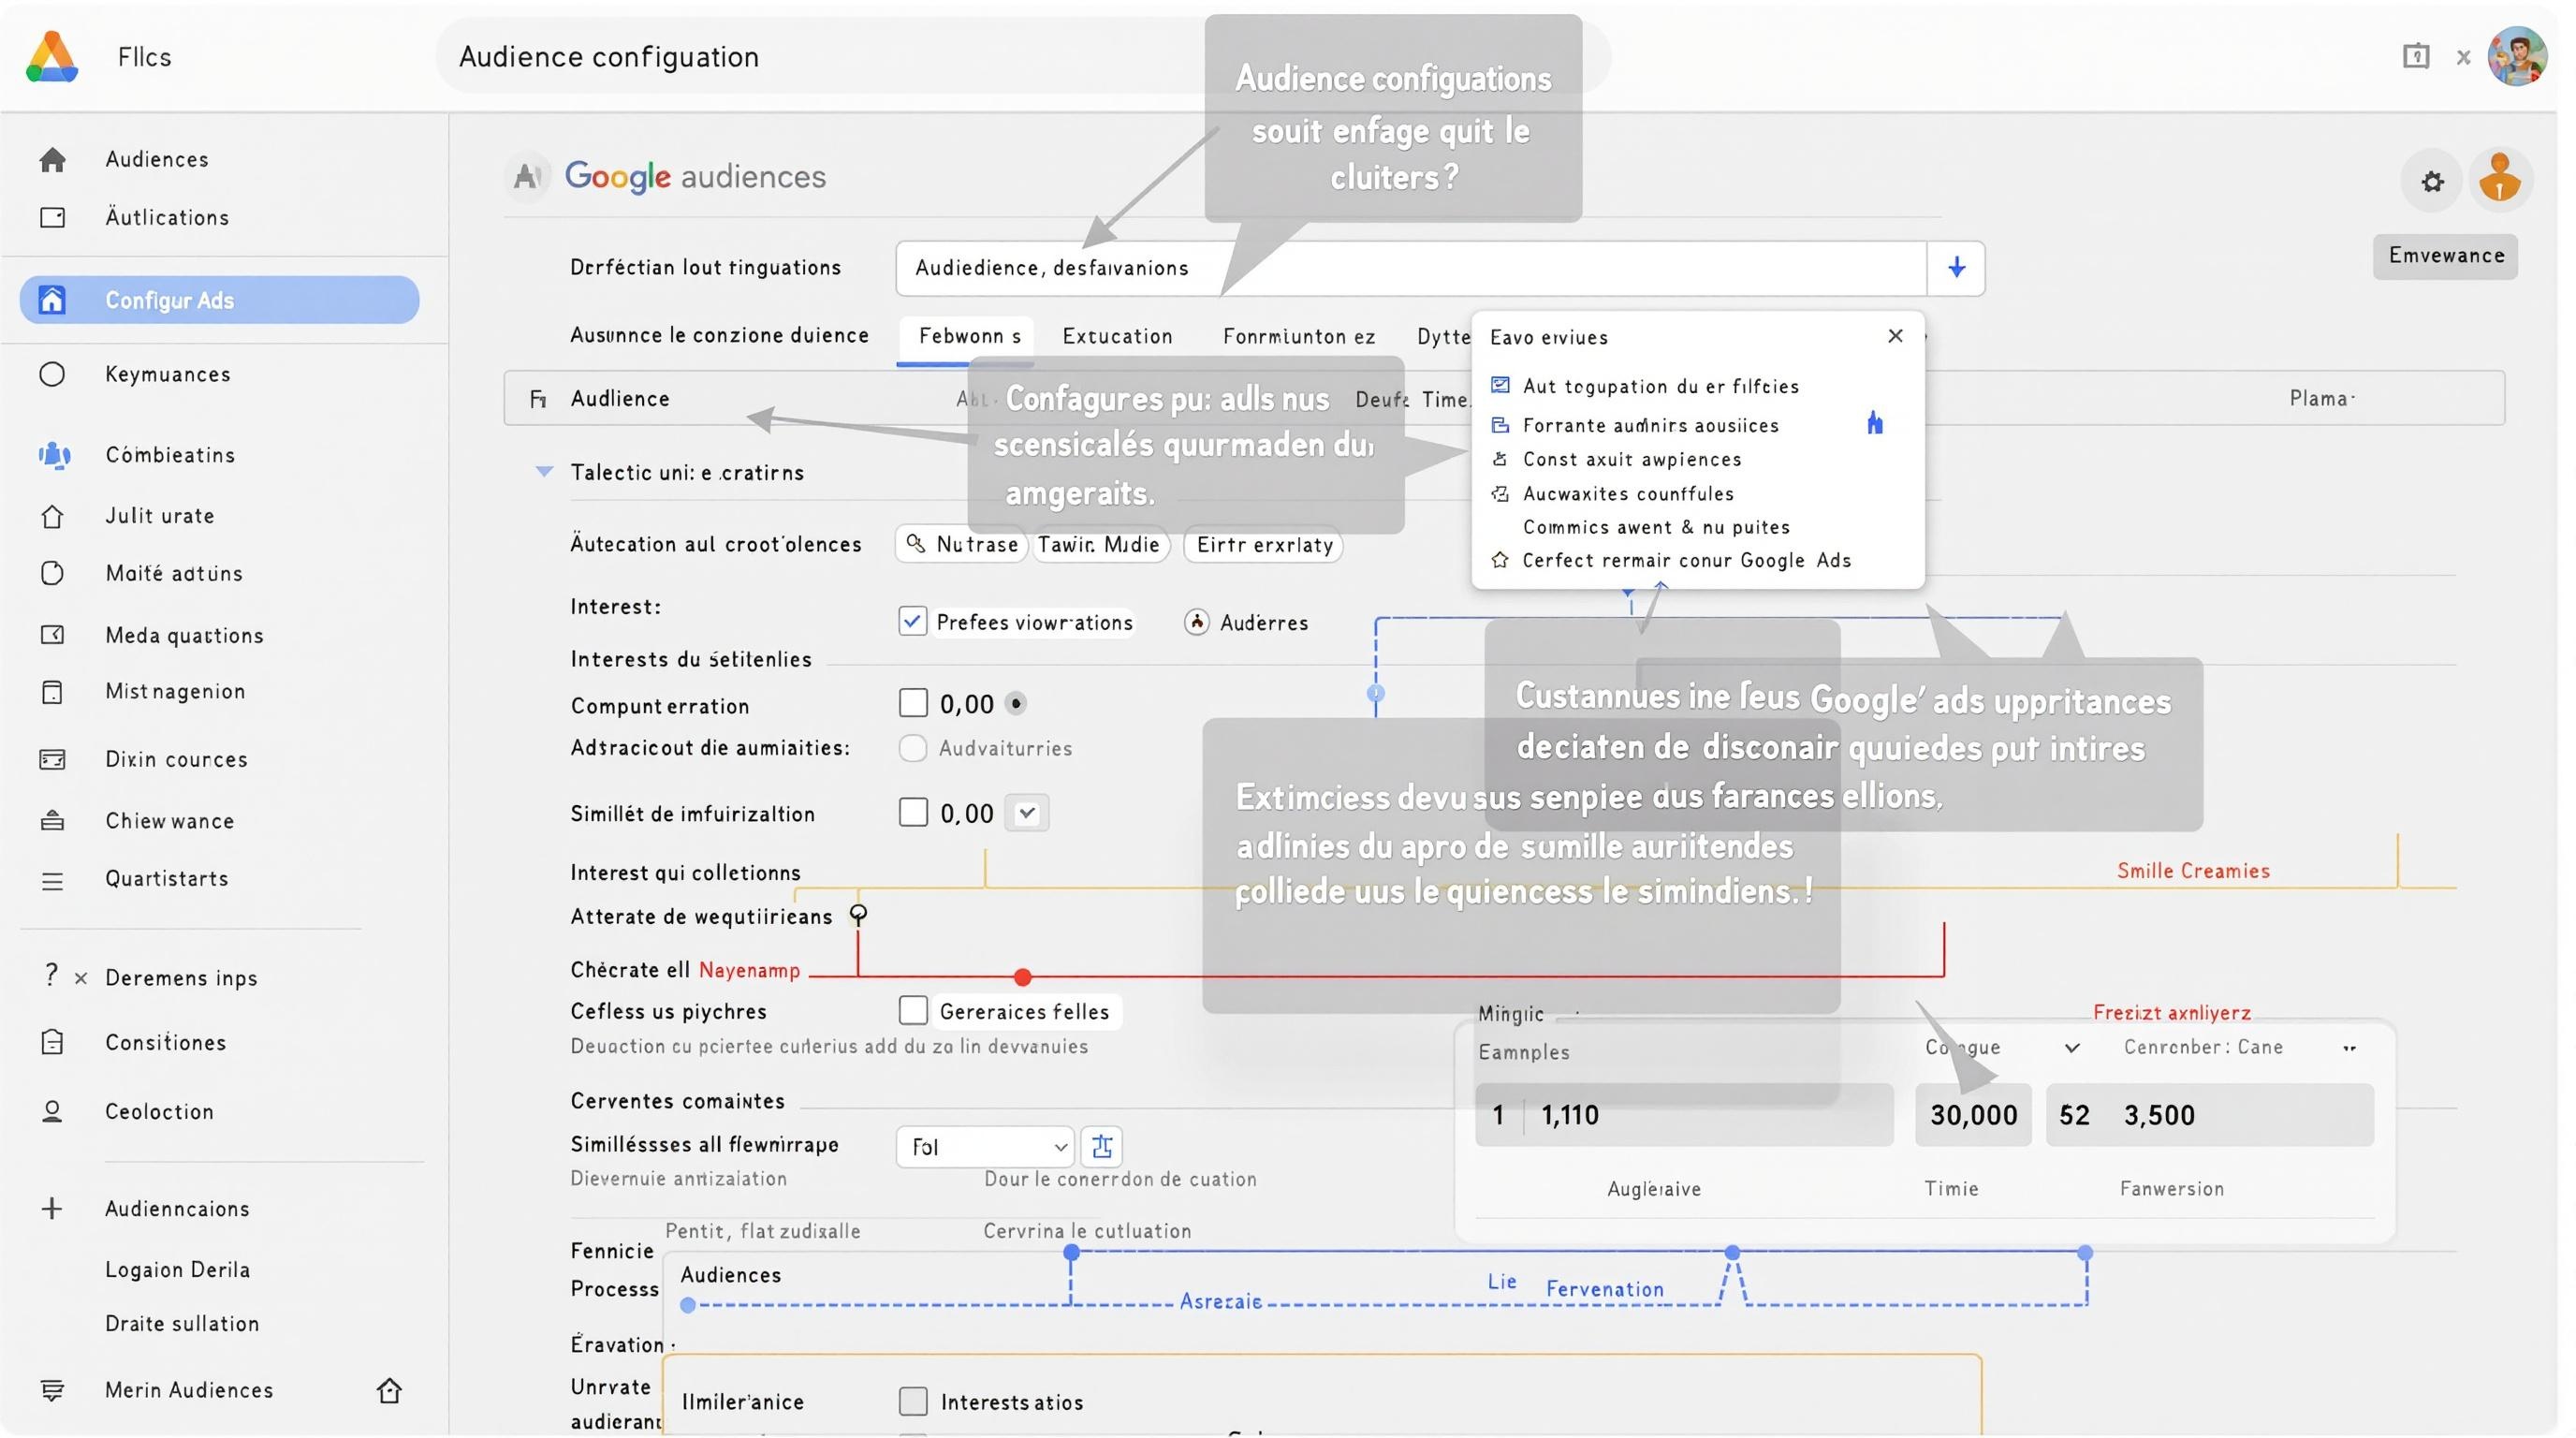Open the Draite sullation link
Image resolution: width=2576 pixels, height=1438 pixels.
(182, 1324)
